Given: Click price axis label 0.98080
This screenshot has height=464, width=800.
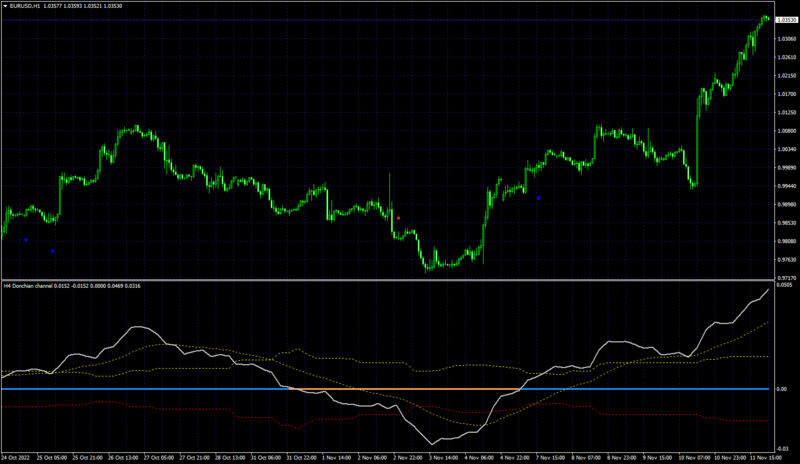Looking at the screenshot, I should (786, 241).
